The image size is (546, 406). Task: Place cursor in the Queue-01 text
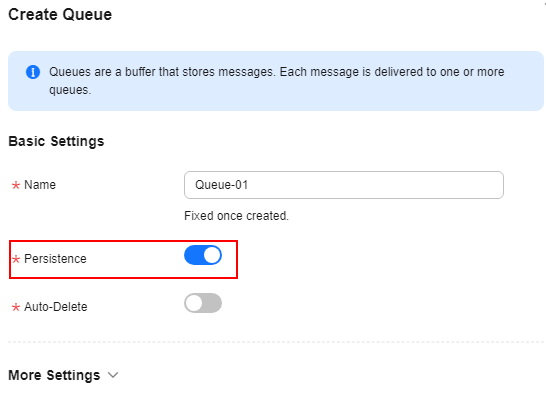221,185
